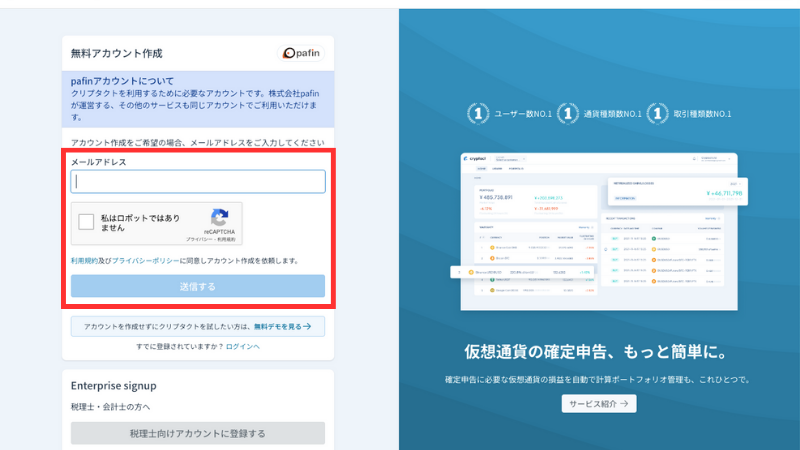800x450 pixels.
Task: Click the user count No.1 laurel badge
Action: coord(479,113)
